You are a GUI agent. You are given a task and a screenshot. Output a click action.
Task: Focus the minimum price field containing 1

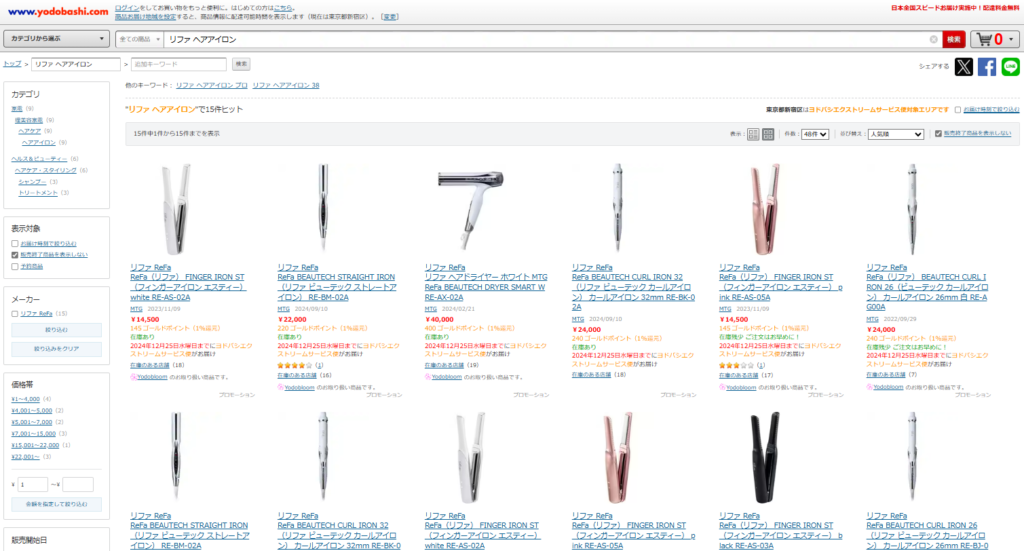click(x=33, y=484)
